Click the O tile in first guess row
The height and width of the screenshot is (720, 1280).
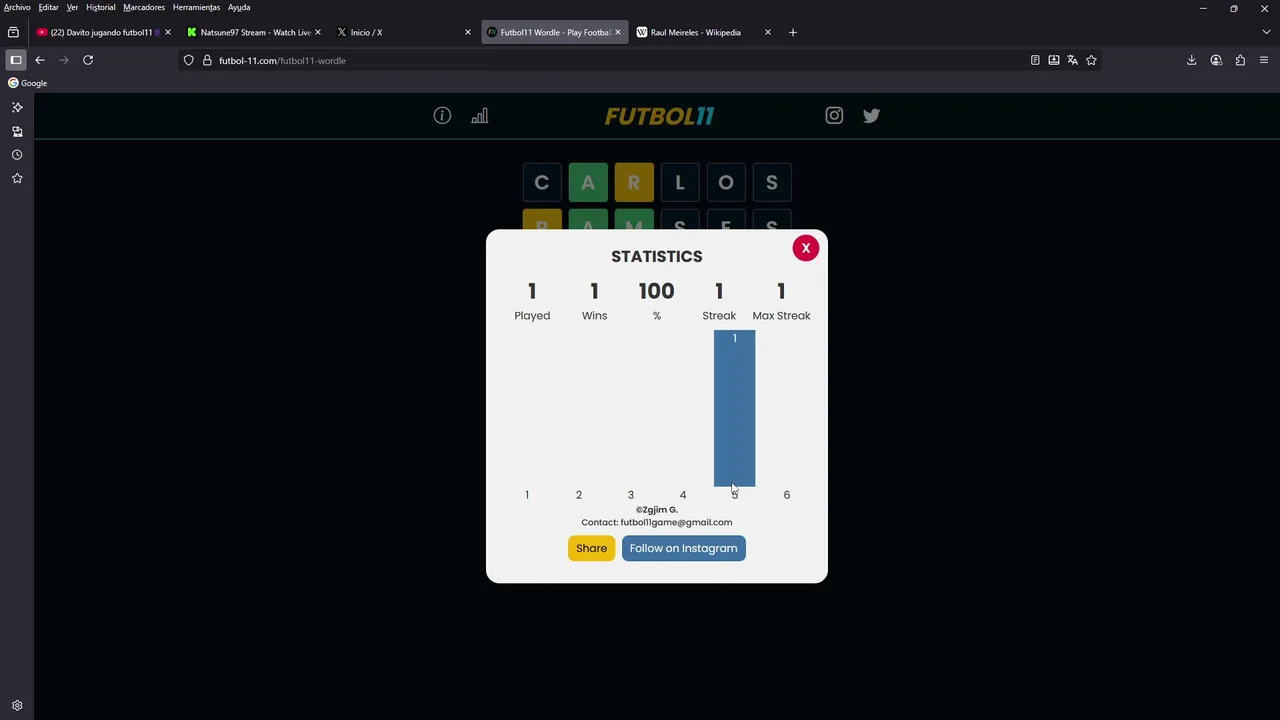tap(726, 183)
